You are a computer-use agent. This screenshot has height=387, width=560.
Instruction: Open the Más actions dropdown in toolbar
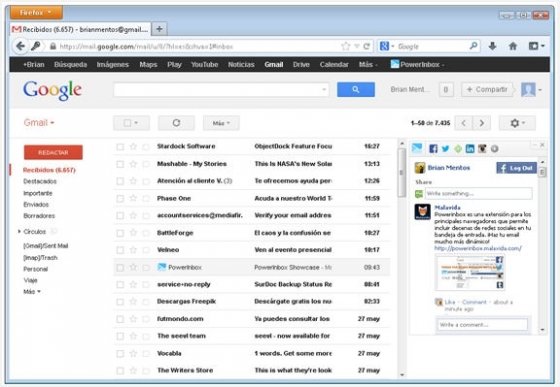point(221,123)
